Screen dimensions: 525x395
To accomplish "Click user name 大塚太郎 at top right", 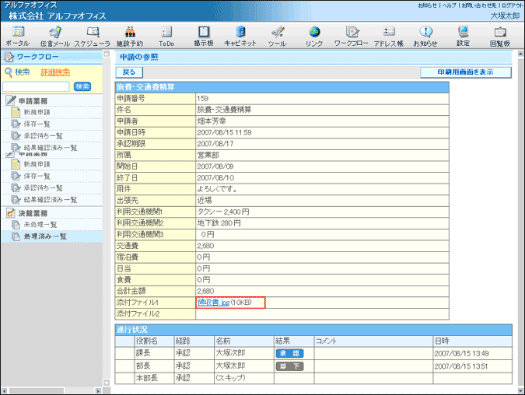I will click(505, 16).
